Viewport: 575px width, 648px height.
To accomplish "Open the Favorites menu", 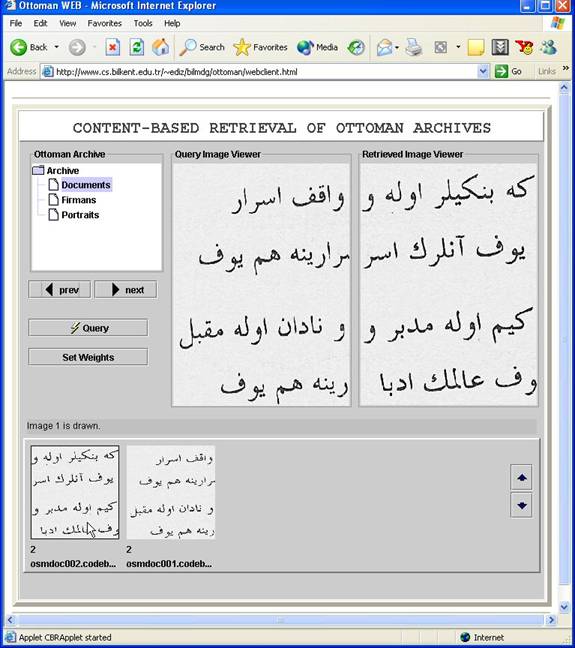I will click(105, 24).
